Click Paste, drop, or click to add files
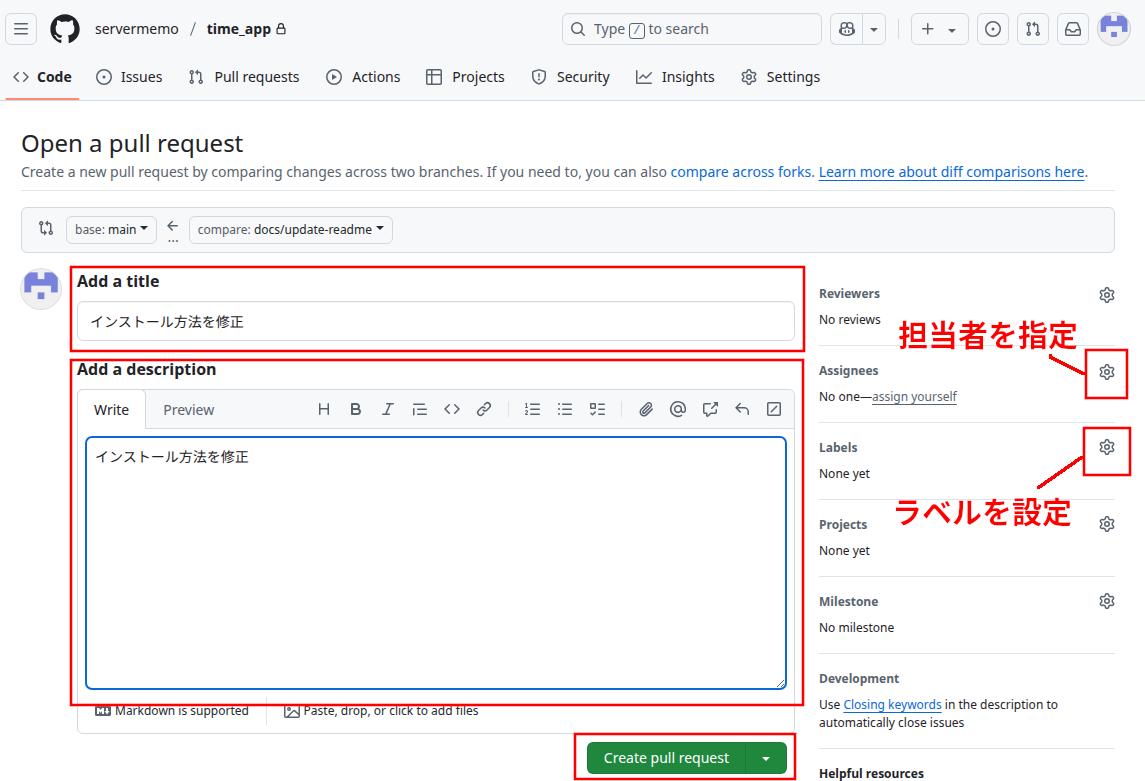1145x781 pixels. [381, 711]
